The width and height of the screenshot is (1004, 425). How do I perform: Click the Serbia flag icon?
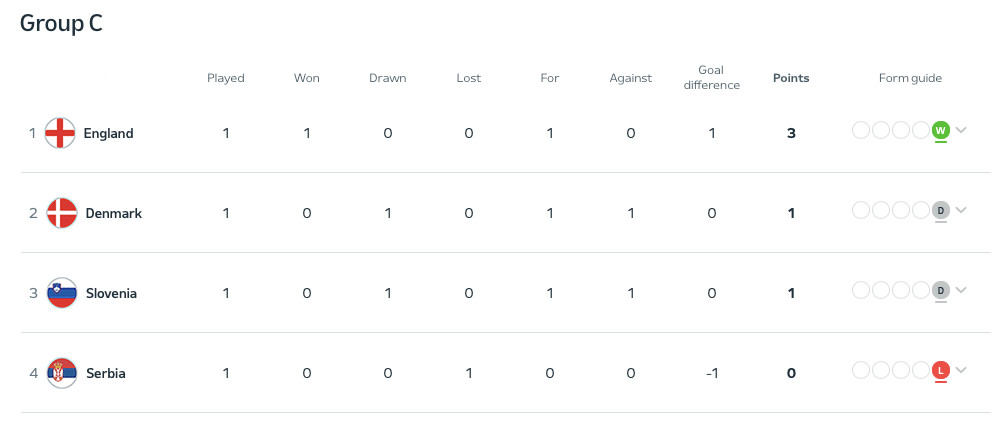click(62, 373)
